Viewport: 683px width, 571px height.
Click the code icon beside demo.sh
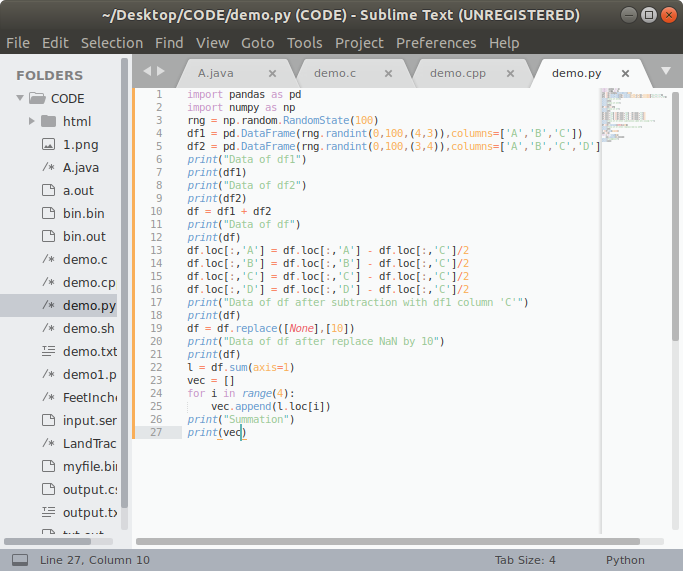[48, 328]
